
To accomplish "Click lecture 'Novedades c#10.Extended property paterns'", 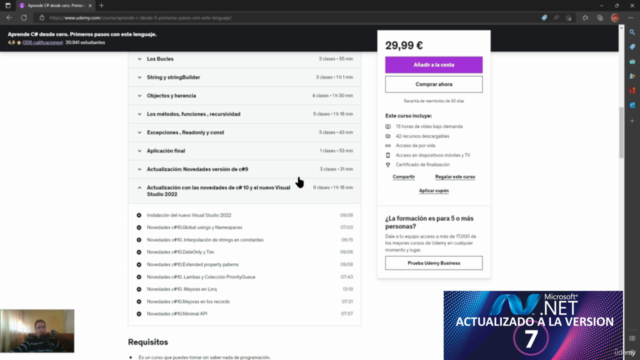I will (193, 264).
